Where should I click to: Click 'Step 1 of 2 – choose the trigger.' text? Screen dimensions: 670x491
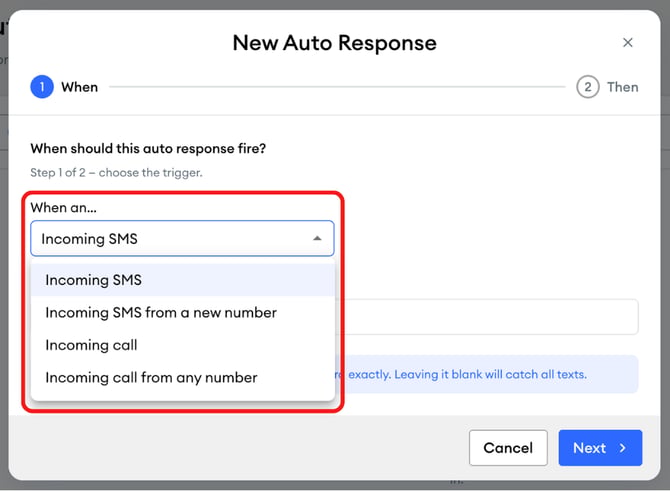(x=116, y=173)
